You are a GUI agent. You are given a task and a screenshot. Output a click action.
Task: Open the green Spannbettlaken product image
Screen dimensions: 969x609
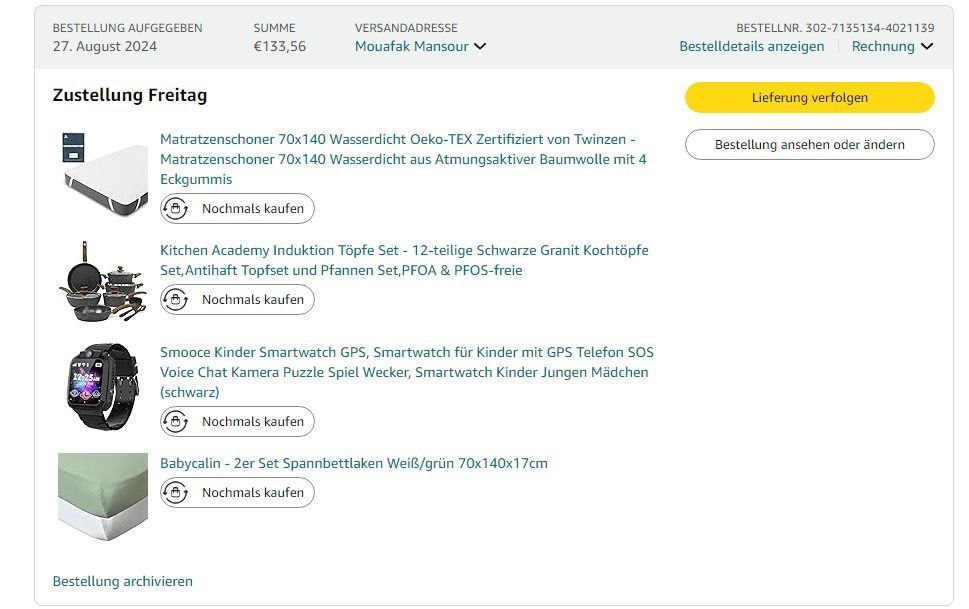tap(103, 496)
